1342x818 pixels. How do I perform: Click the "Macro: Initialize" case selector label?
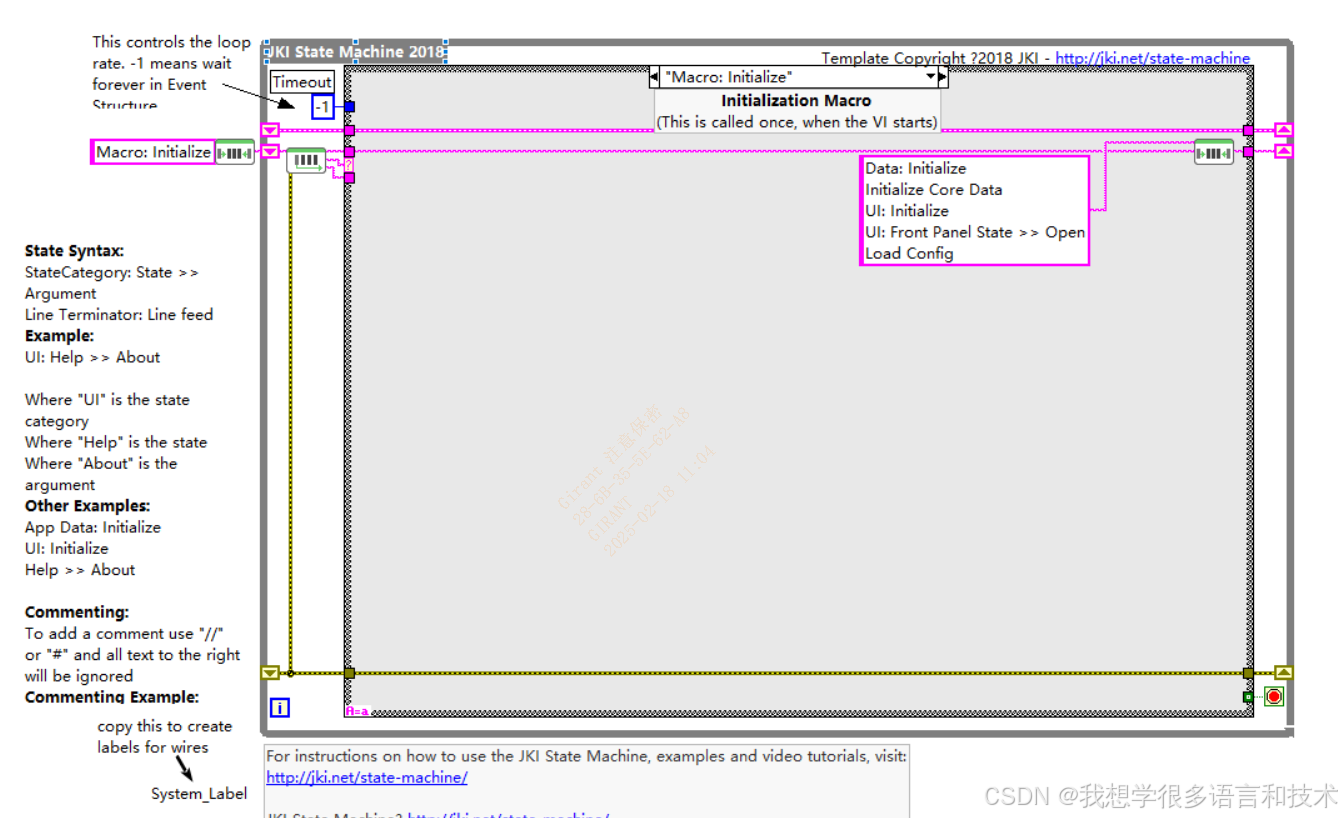click(x=729, y=77)
